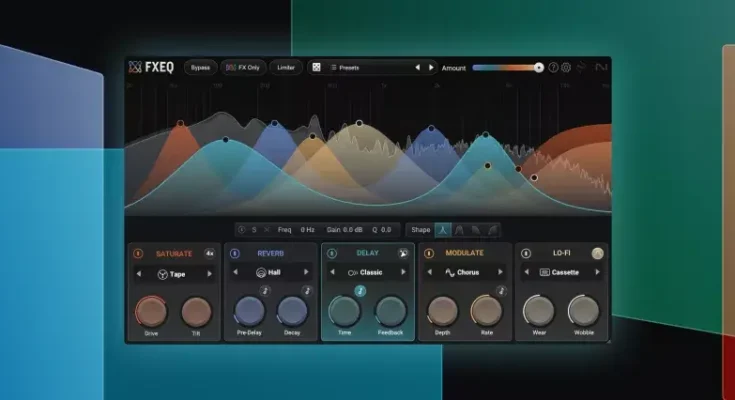735x400 pixels.
Task: Open the help question mark icon
Action: [x=553, y=68]
